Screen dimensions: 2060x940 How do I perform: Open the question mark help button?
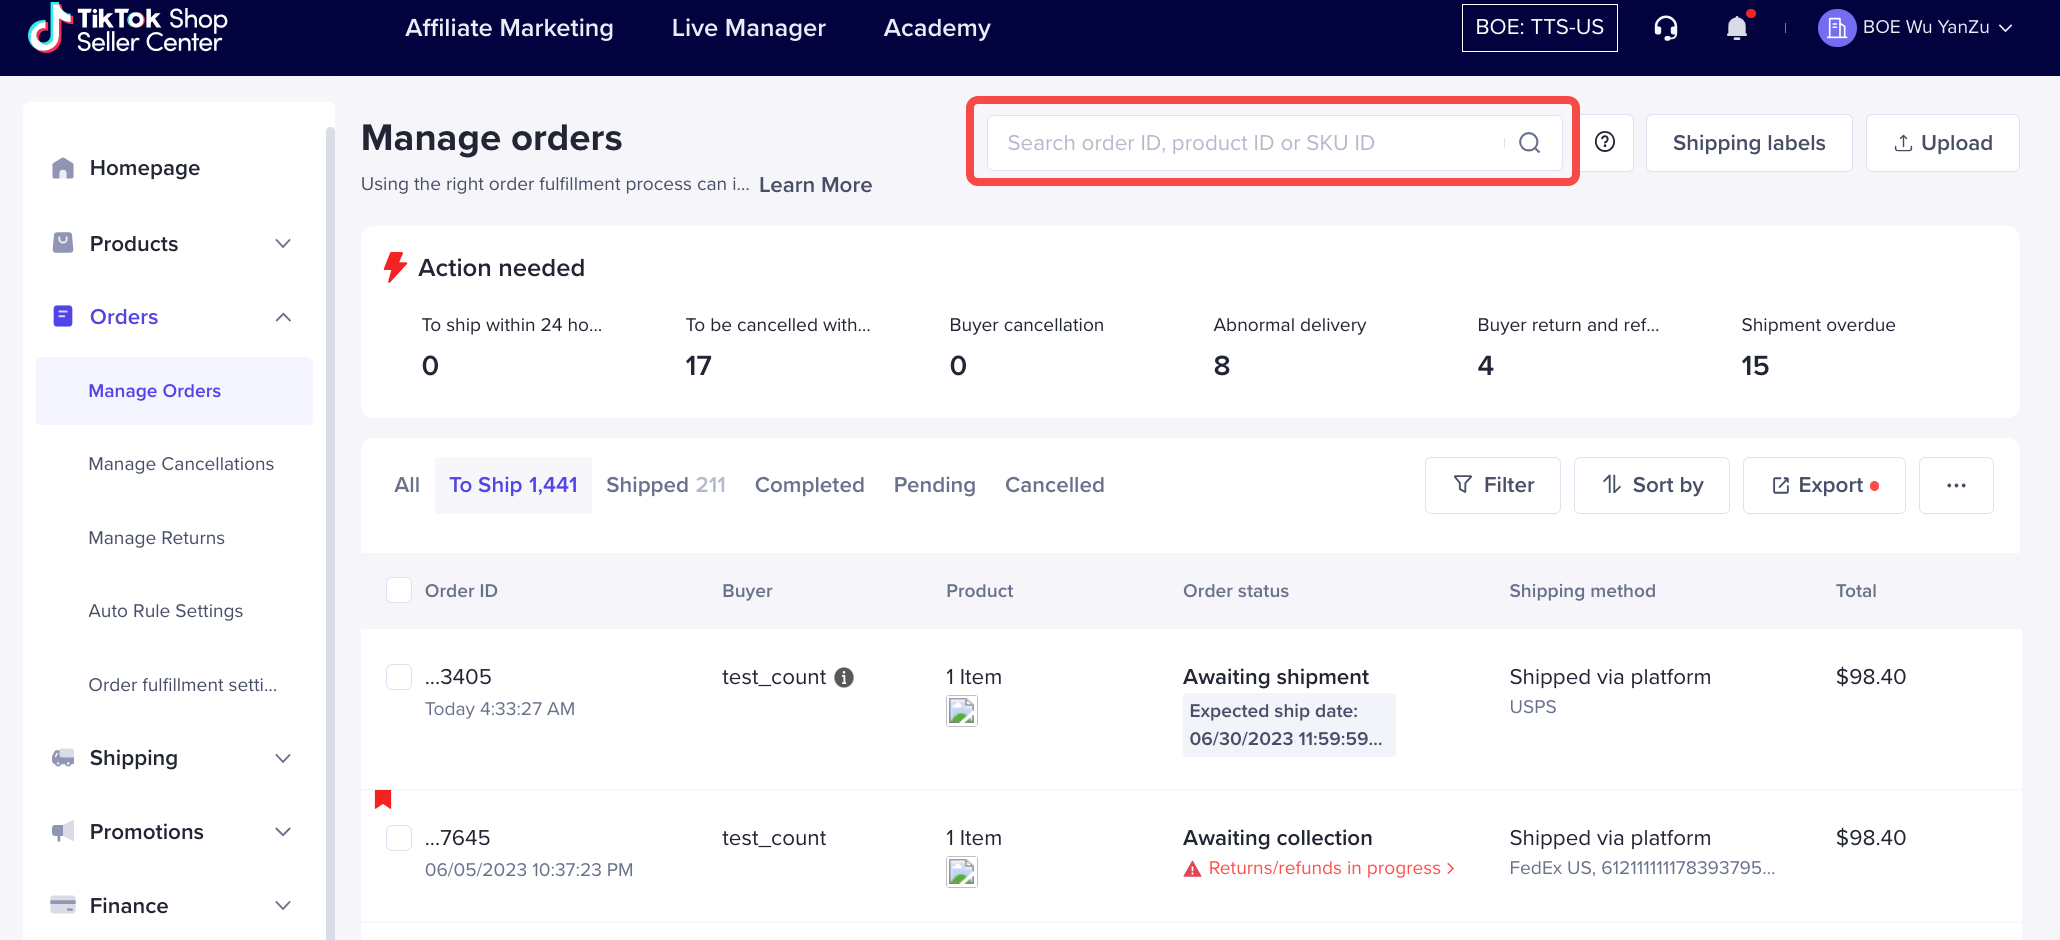click(1605, 142)
